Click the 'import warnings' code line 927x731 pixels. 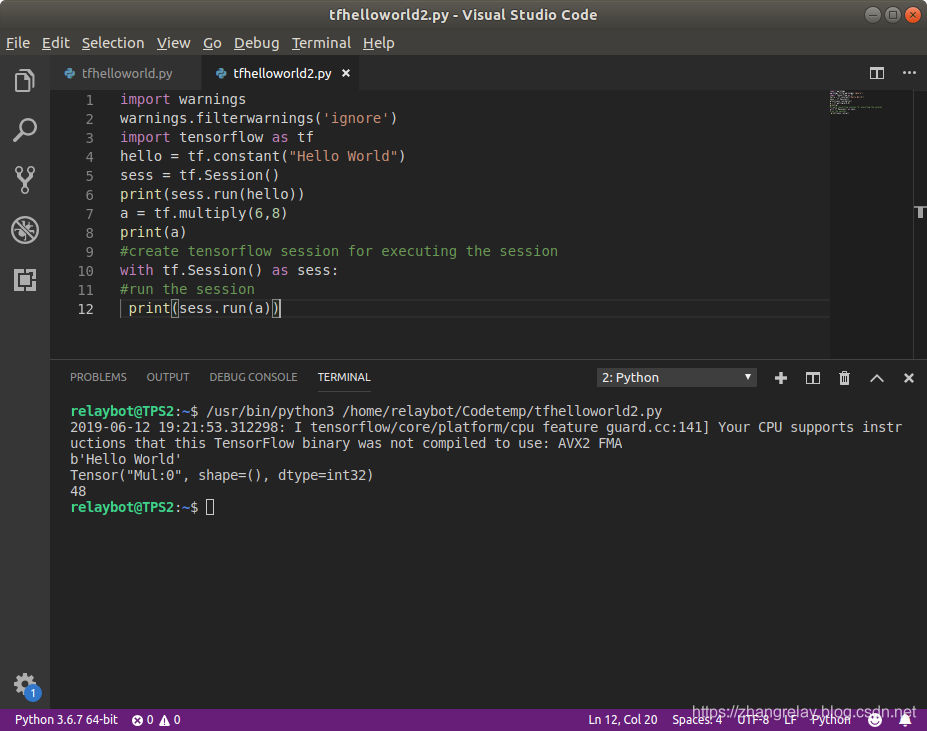(x=183, y=99)
